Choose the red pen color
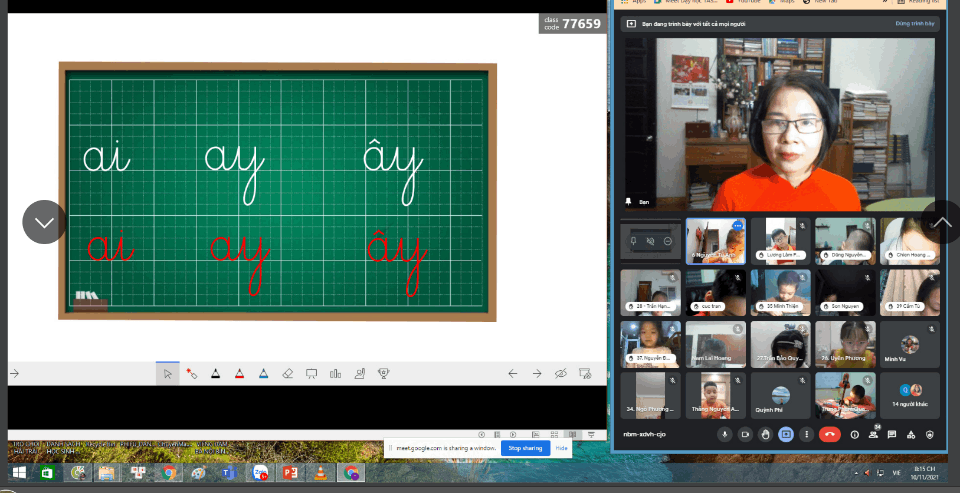The image size is (960, 493). [x=239, y=374]
